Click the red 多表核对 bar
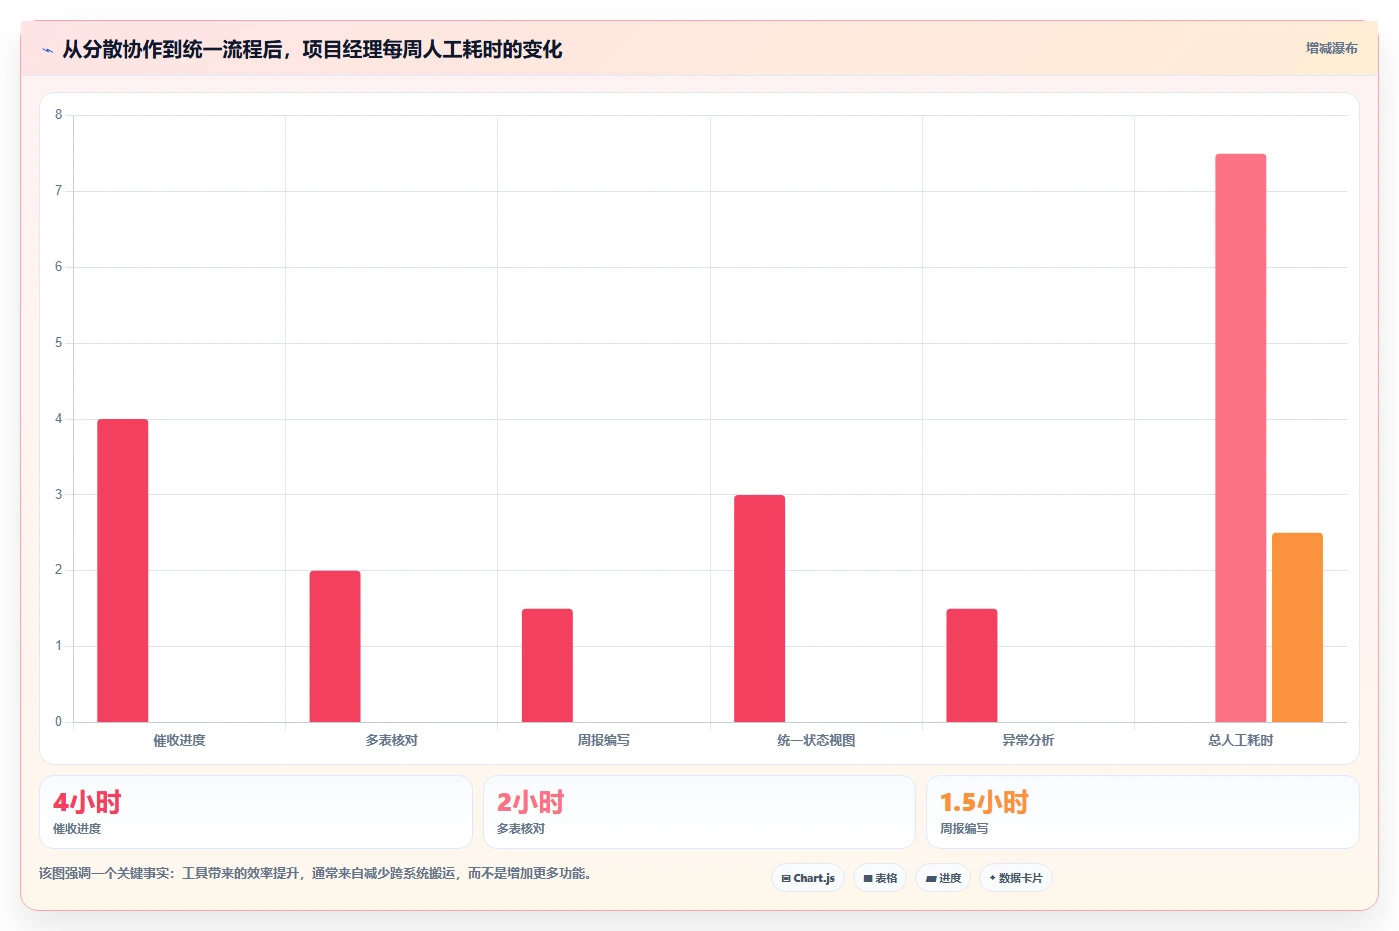The width and height of the screenshot is (1399, 931). click(335, 646)
